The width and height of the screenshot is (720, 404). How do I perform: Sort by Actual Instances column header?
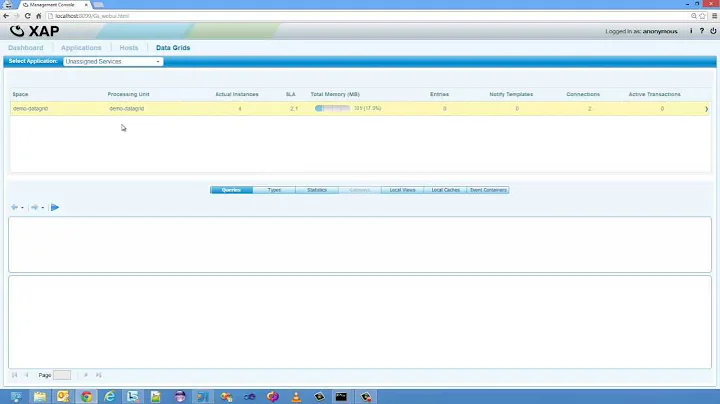pyautogui.click(x=237, y=94)
